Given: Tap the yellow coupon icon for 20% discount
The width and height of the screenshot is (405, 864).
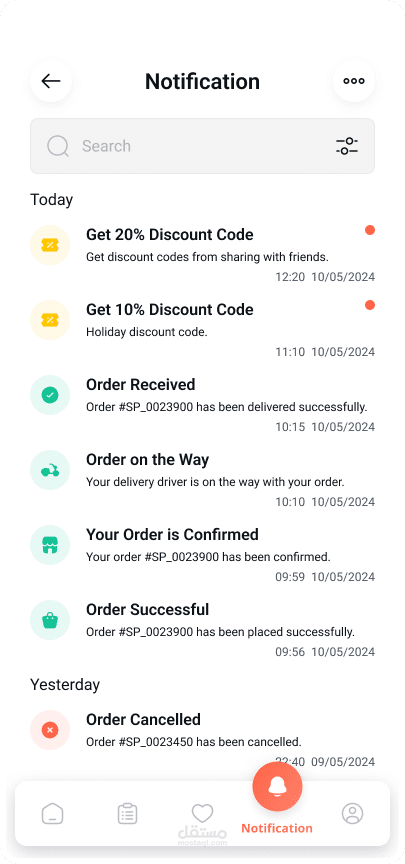Looking at the screenshot, I should (50, 245).
